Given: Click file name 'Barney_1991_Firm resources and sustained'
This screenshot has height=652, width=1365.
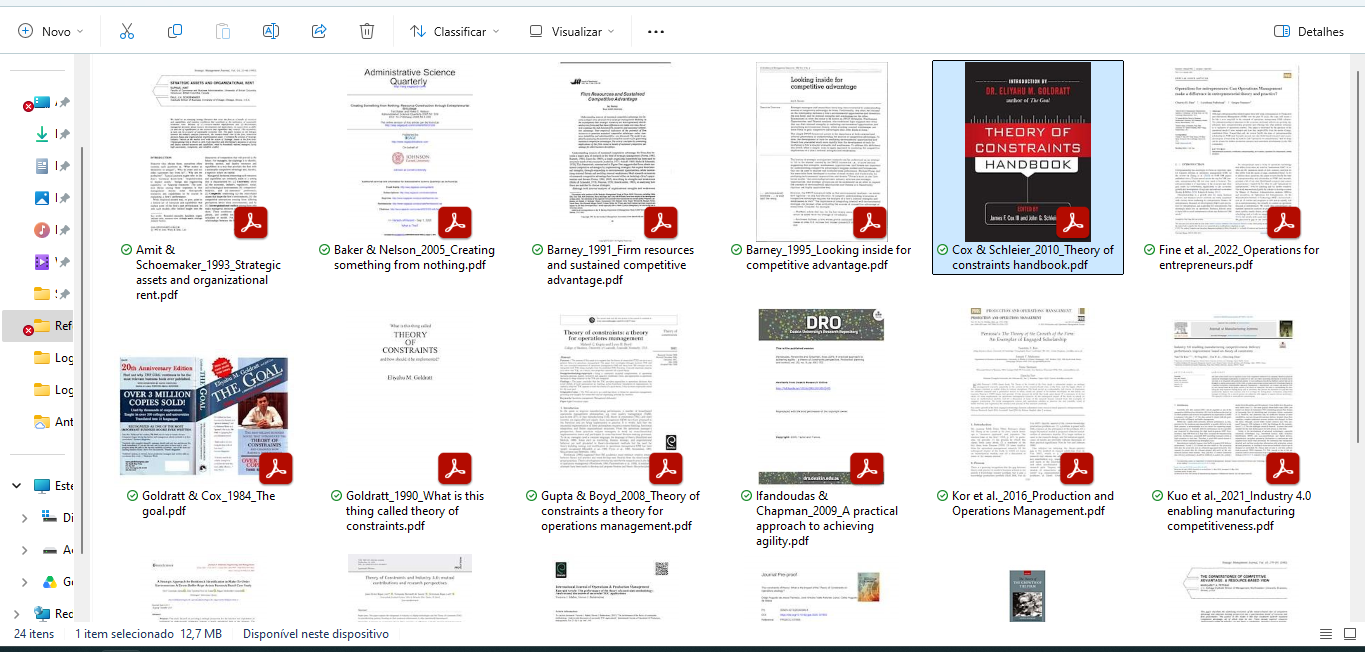Looking at the screenshot, I should click(620, 265).
